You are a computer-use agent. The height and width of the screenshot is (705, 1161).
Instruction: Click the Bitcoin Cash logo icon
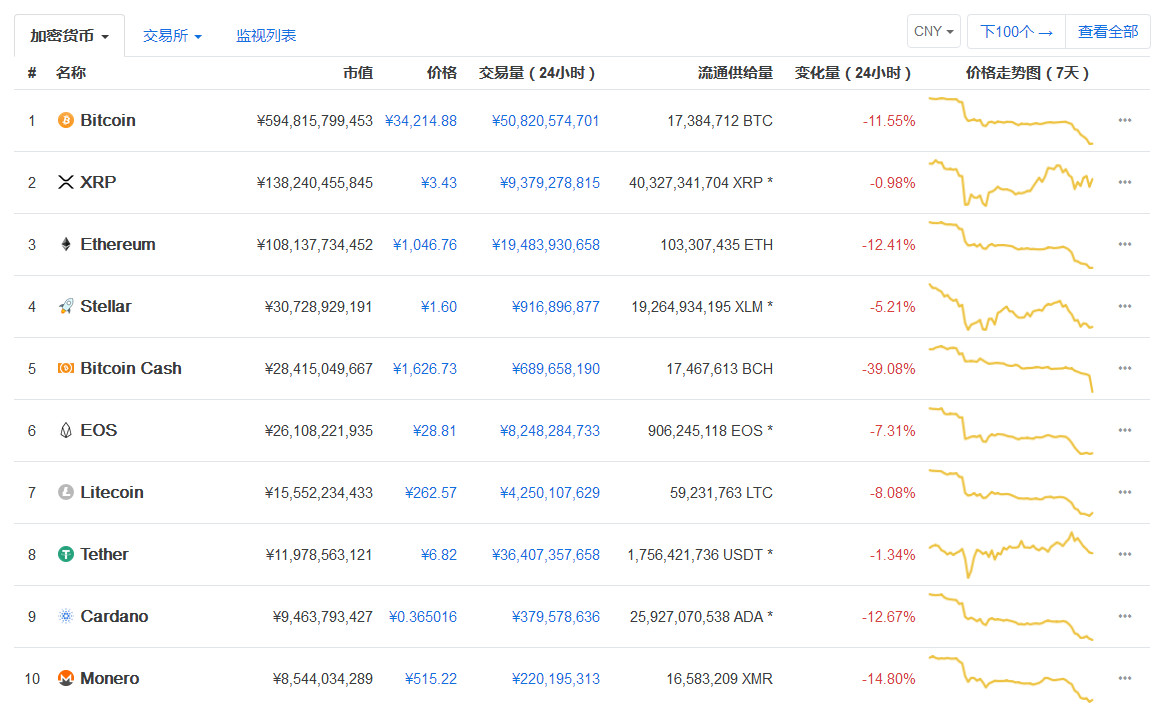click(x=66, y=368)
